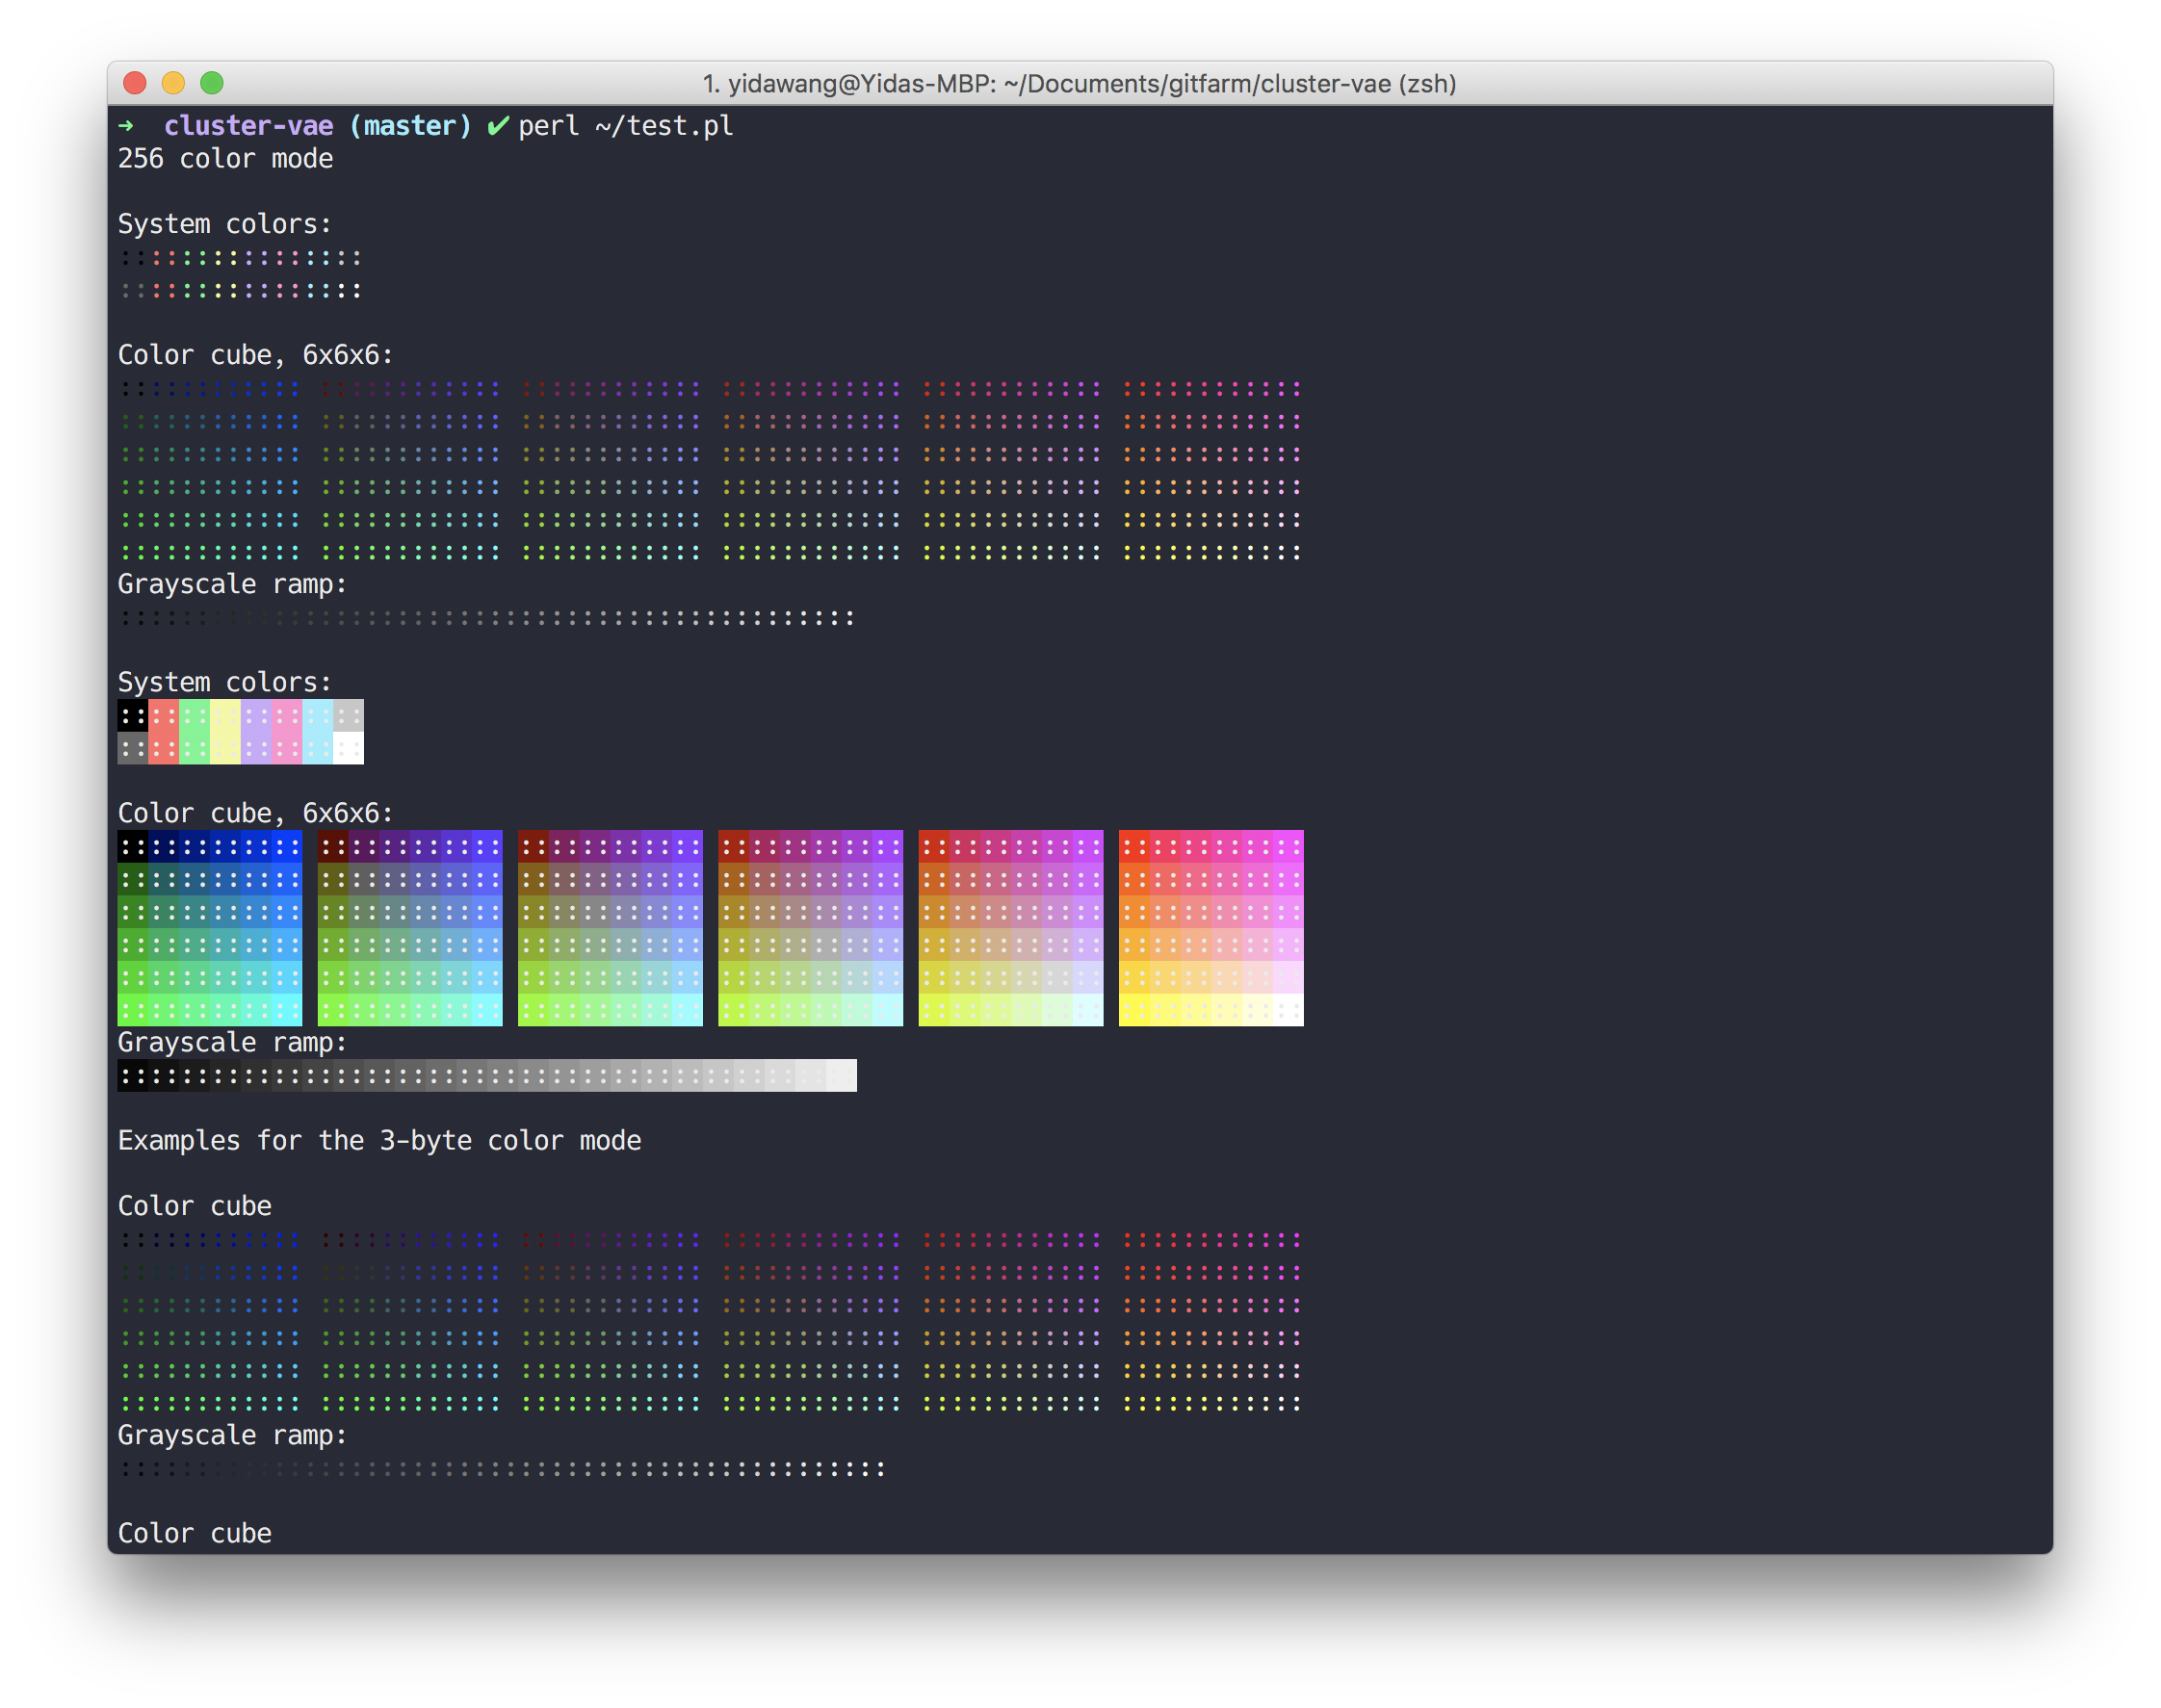
Task: Click the green checkmark in the shell prompt
Action: pyautogui.click(x=497, y=125)
